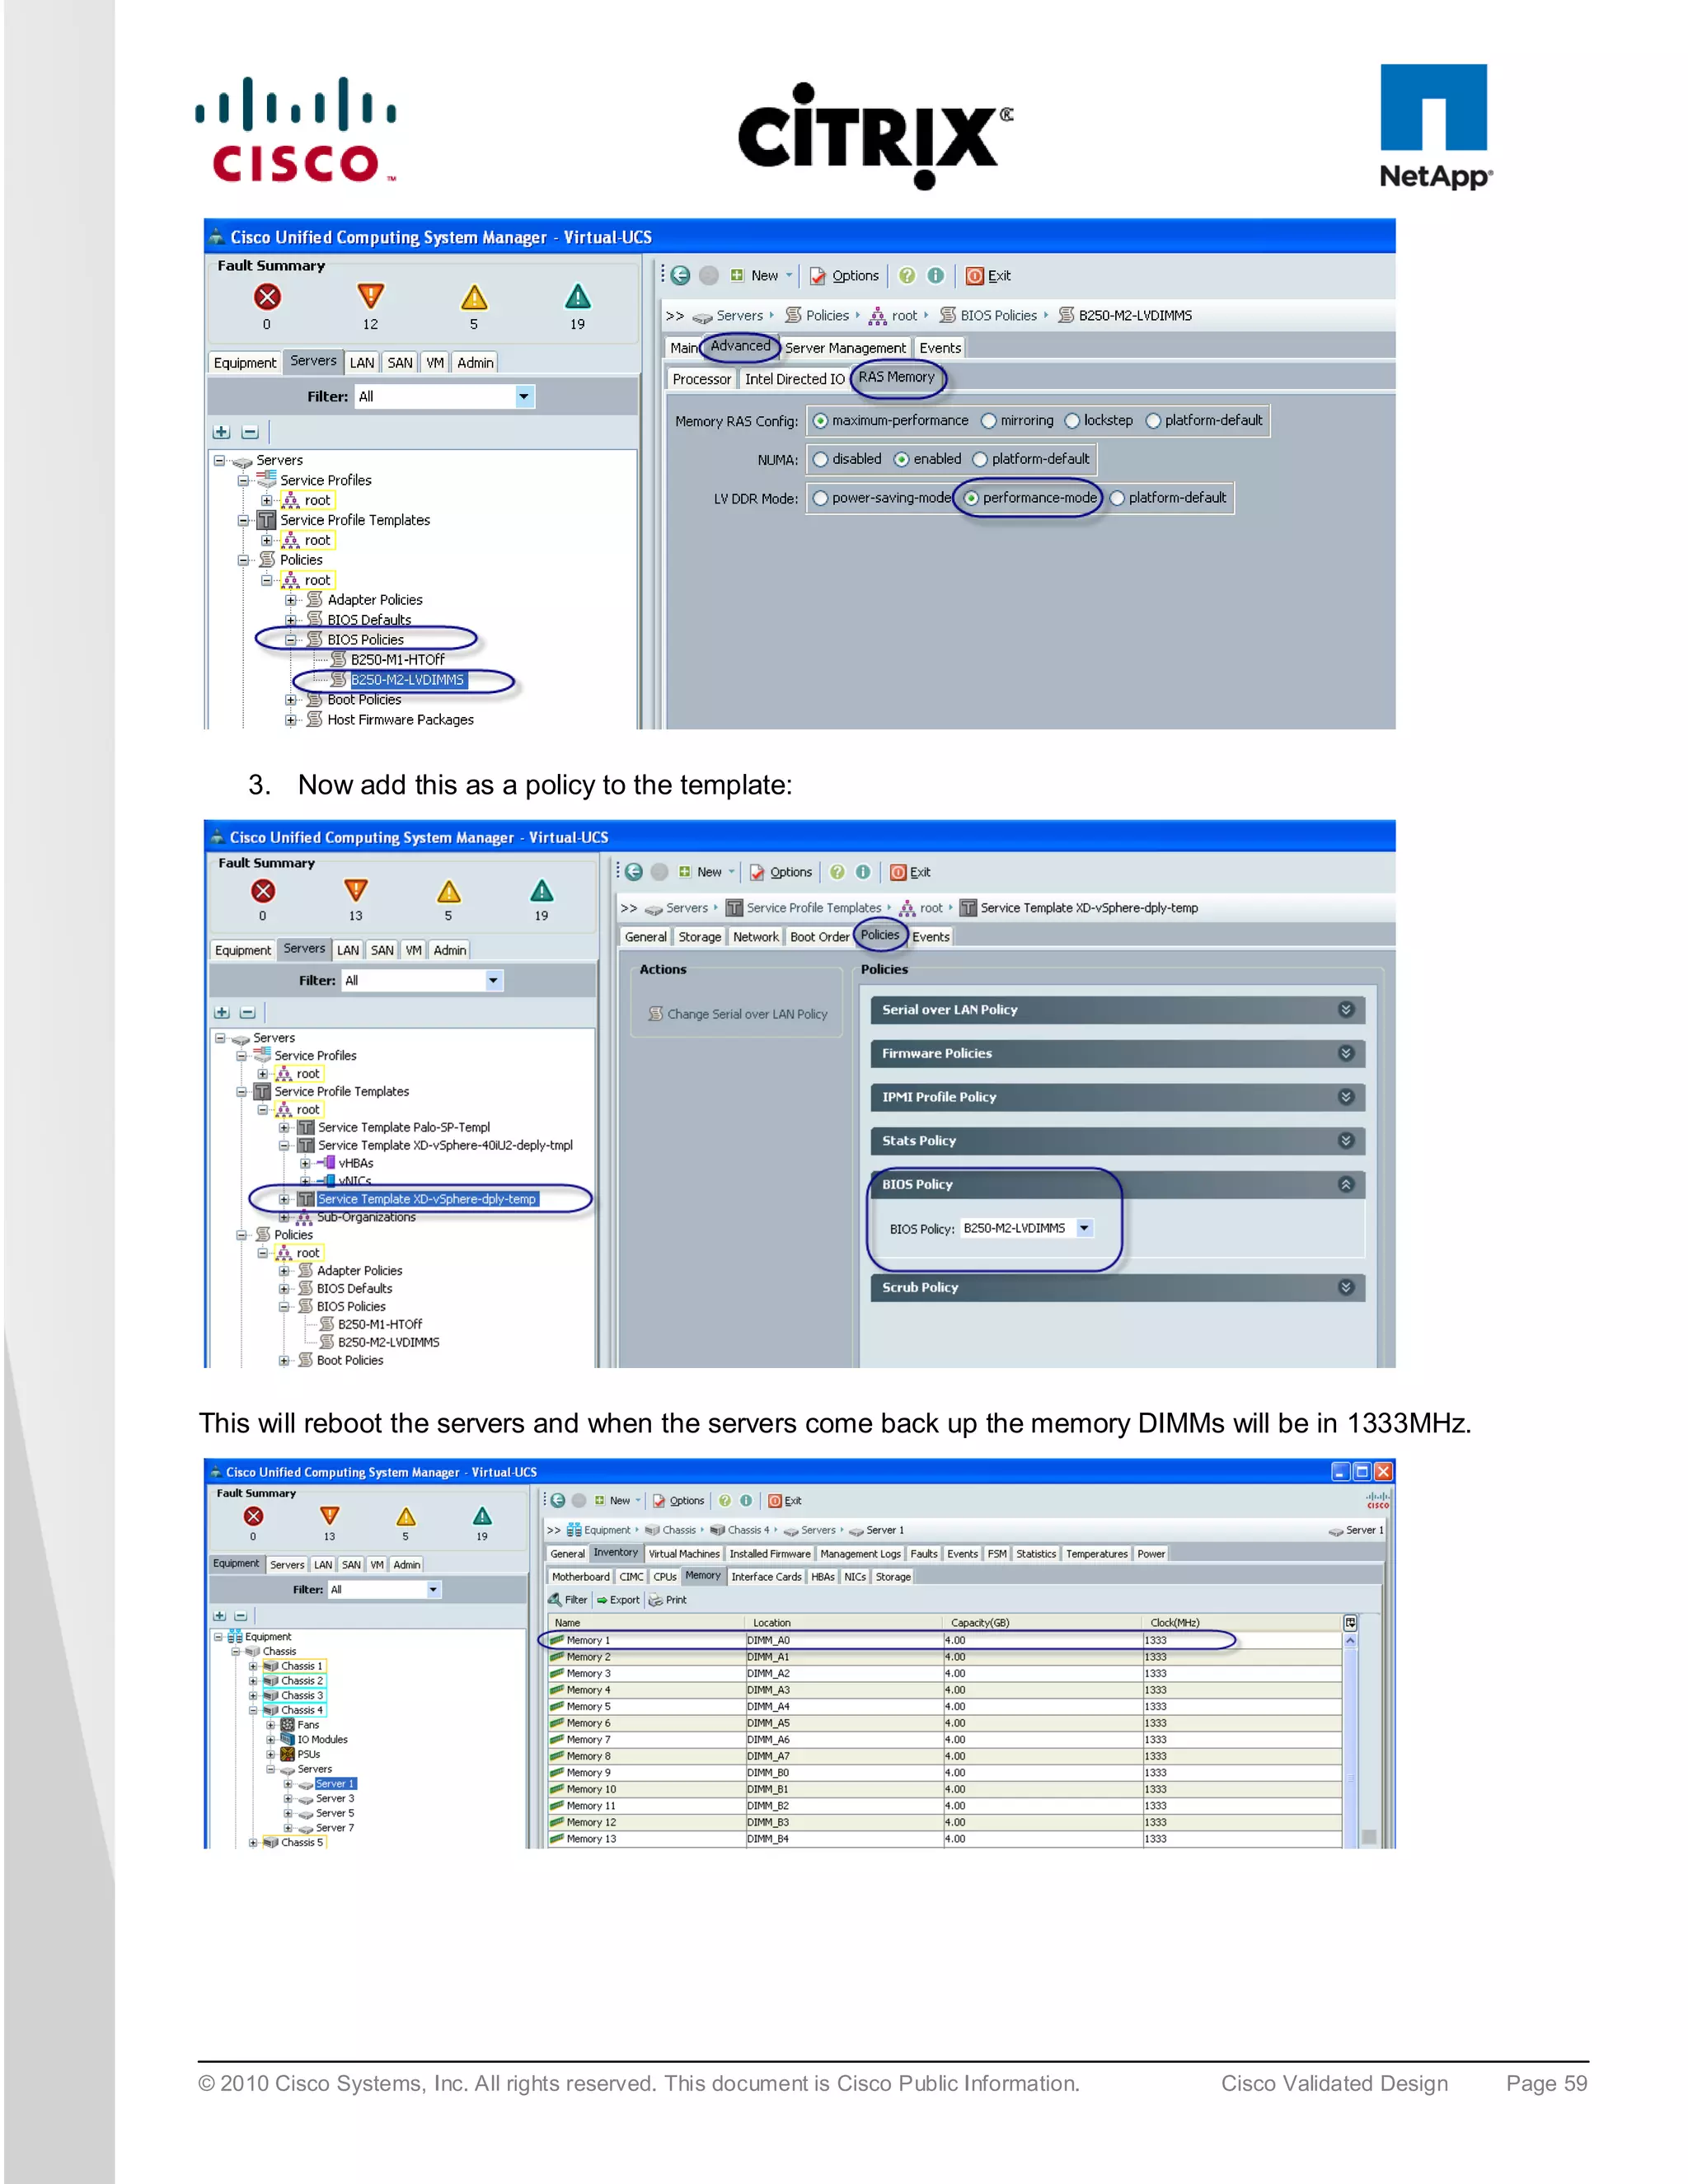Click the Fans icon under Chassis 4

pos(287,1725)
